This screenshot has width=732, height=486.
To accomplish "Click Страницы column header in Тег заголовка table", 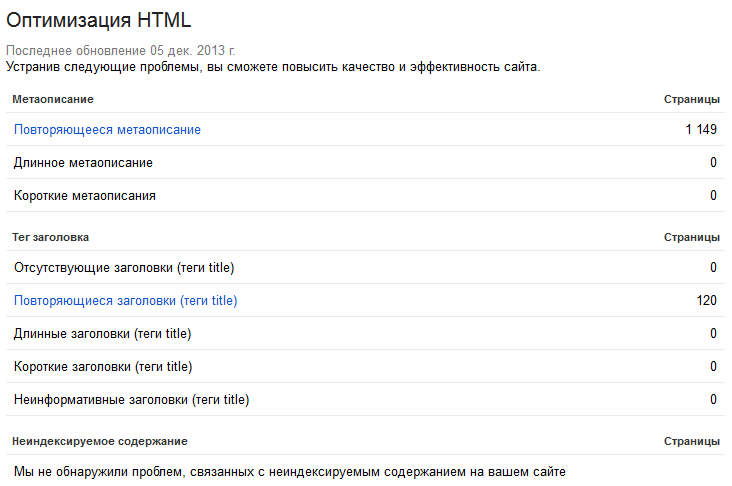I will tap(692, 237).
